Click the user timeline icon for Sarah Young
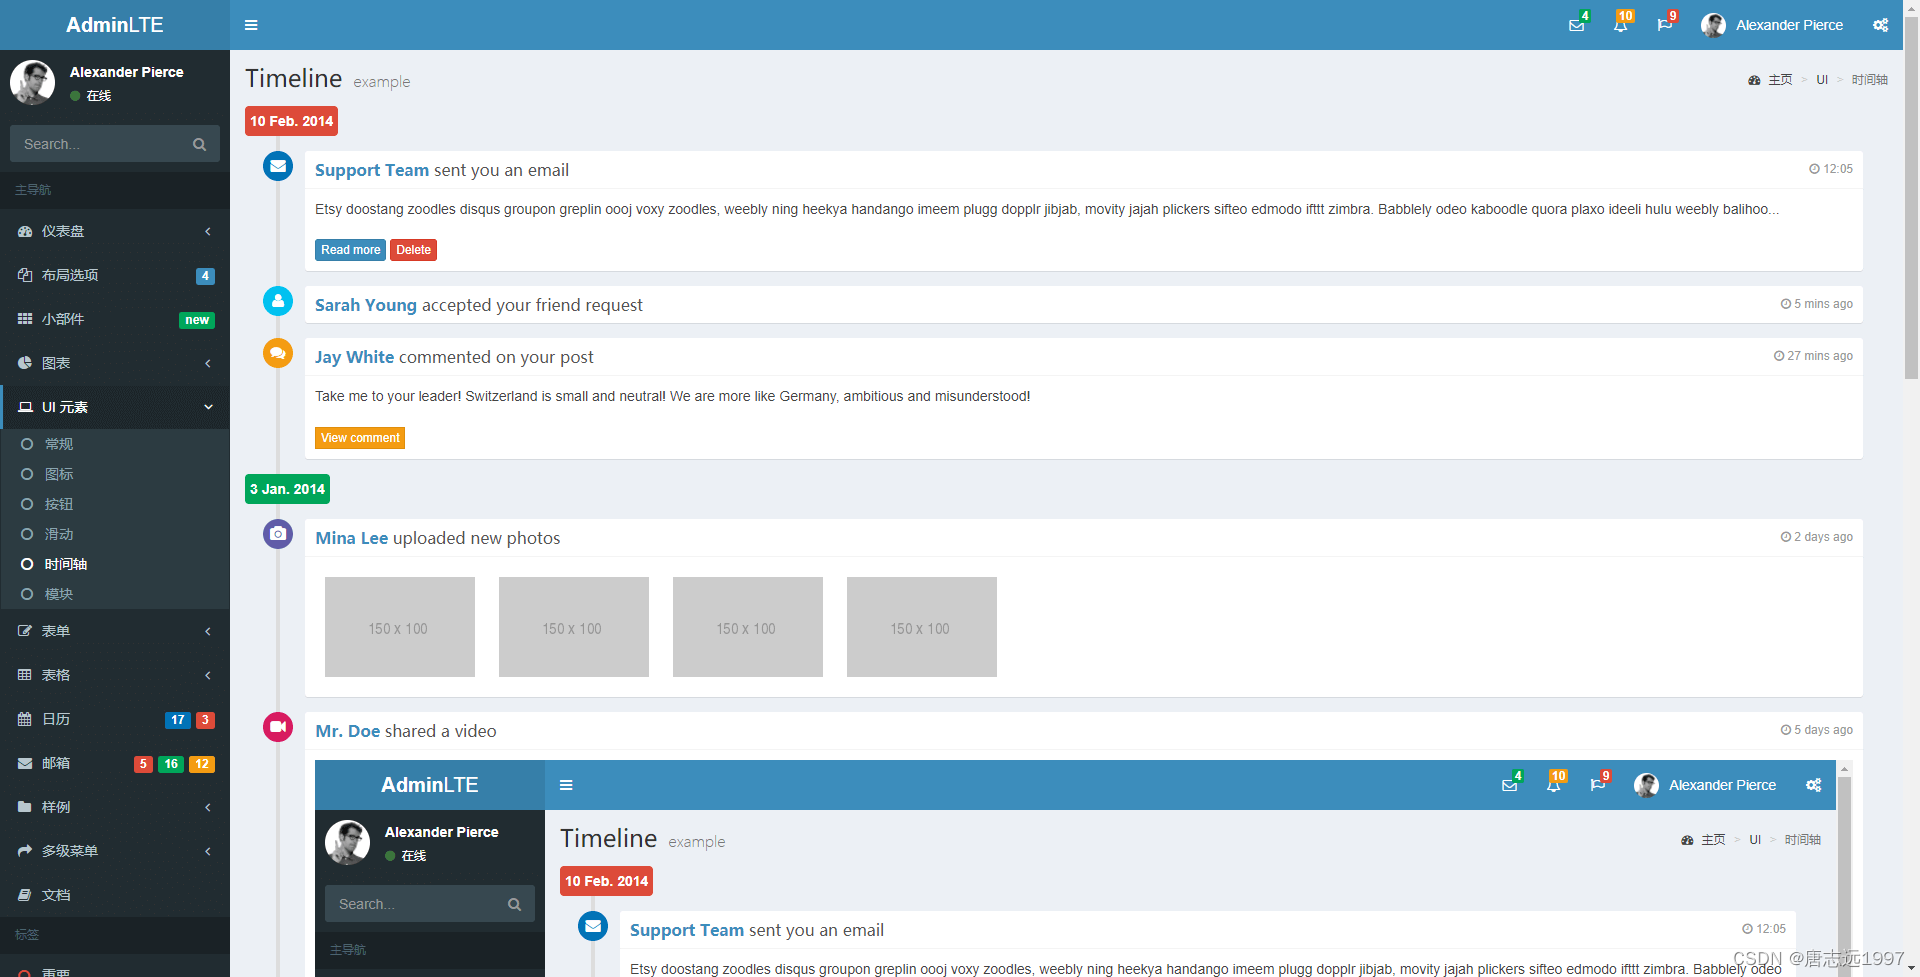 pos(278,301)
